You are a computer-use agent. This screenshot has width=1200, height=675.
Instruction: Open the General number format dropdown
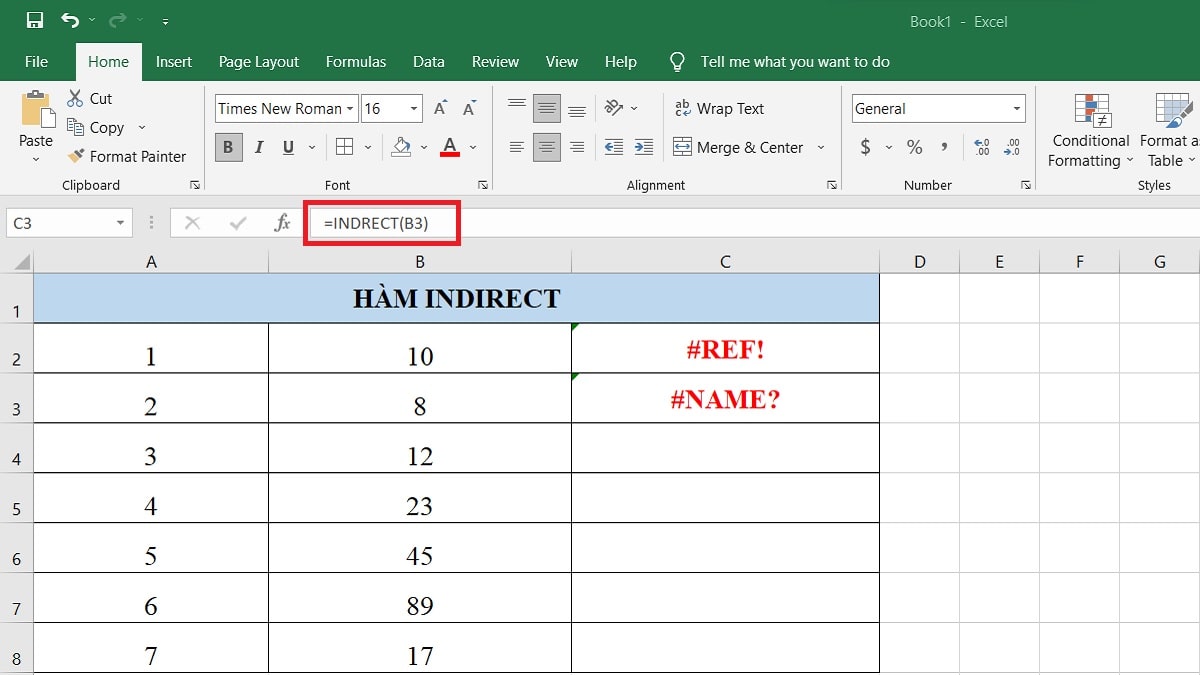[1017, 109]
